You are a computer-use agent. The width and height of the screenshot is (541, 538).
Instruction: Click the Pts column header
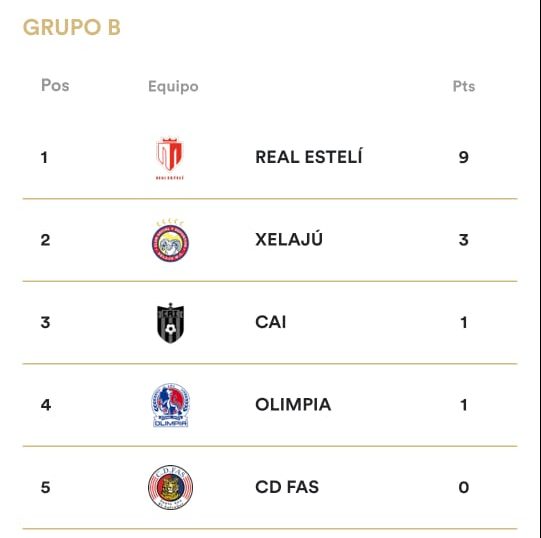464,86
